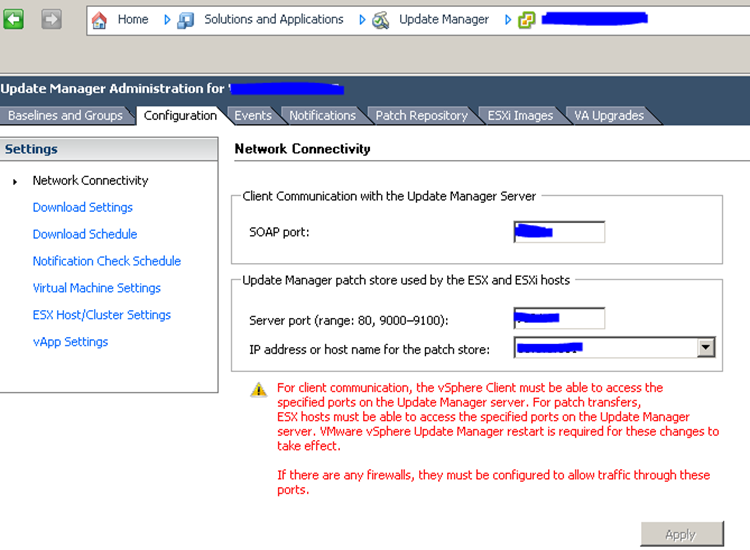Go to Home in breadcrumb
750x550 pixels.
[133, 20]
